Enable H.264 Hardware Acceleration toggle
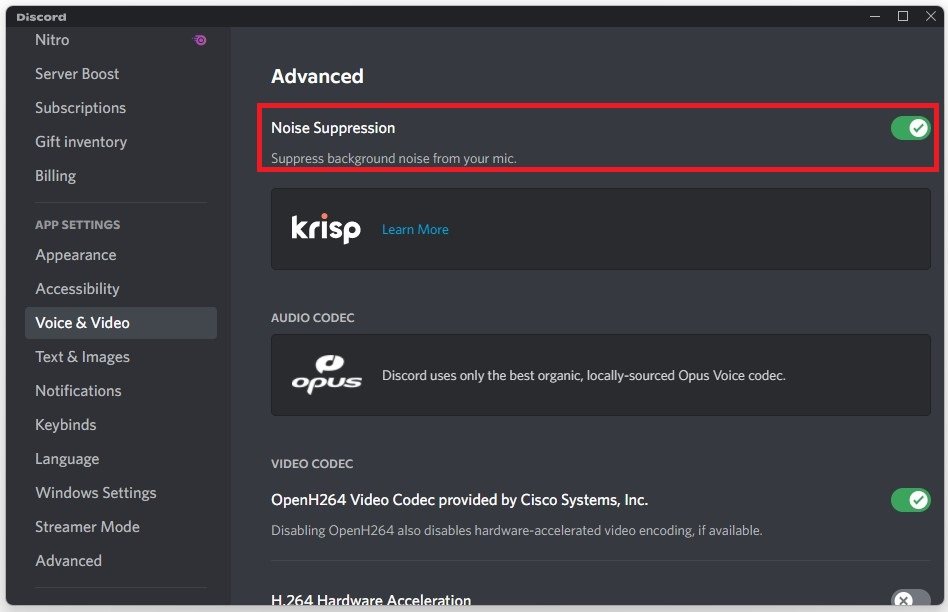This screenshot has width=948, height=612. tap(911, 599)
